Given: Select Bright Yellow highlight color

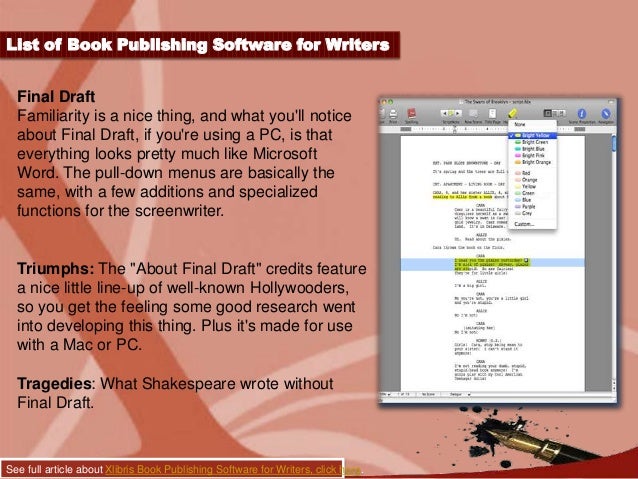Looking at the screenshot, I should pos(532,135).
